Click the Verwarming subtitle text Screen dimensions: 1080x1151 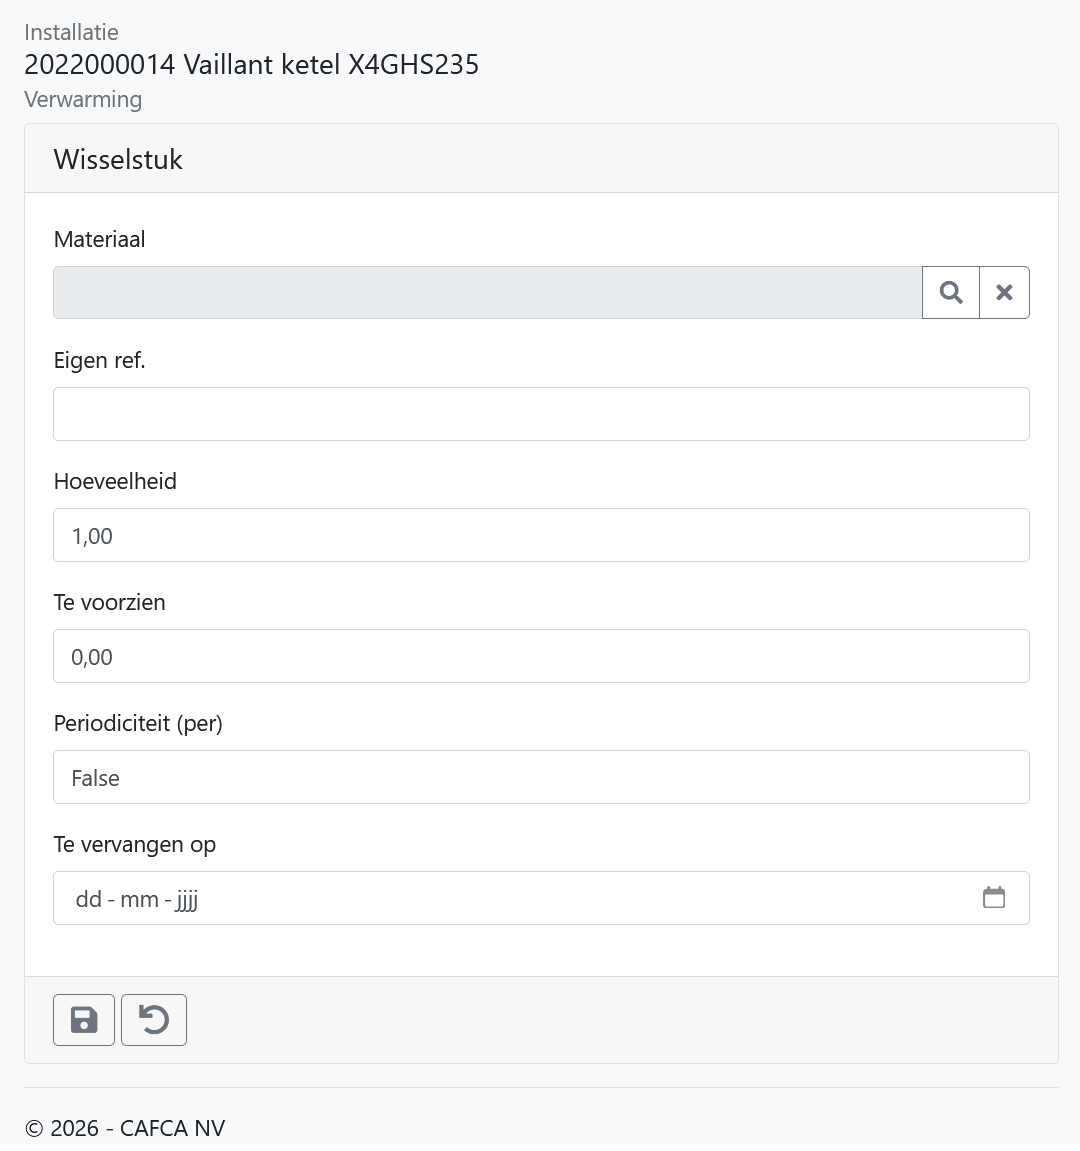coord(83,99)
